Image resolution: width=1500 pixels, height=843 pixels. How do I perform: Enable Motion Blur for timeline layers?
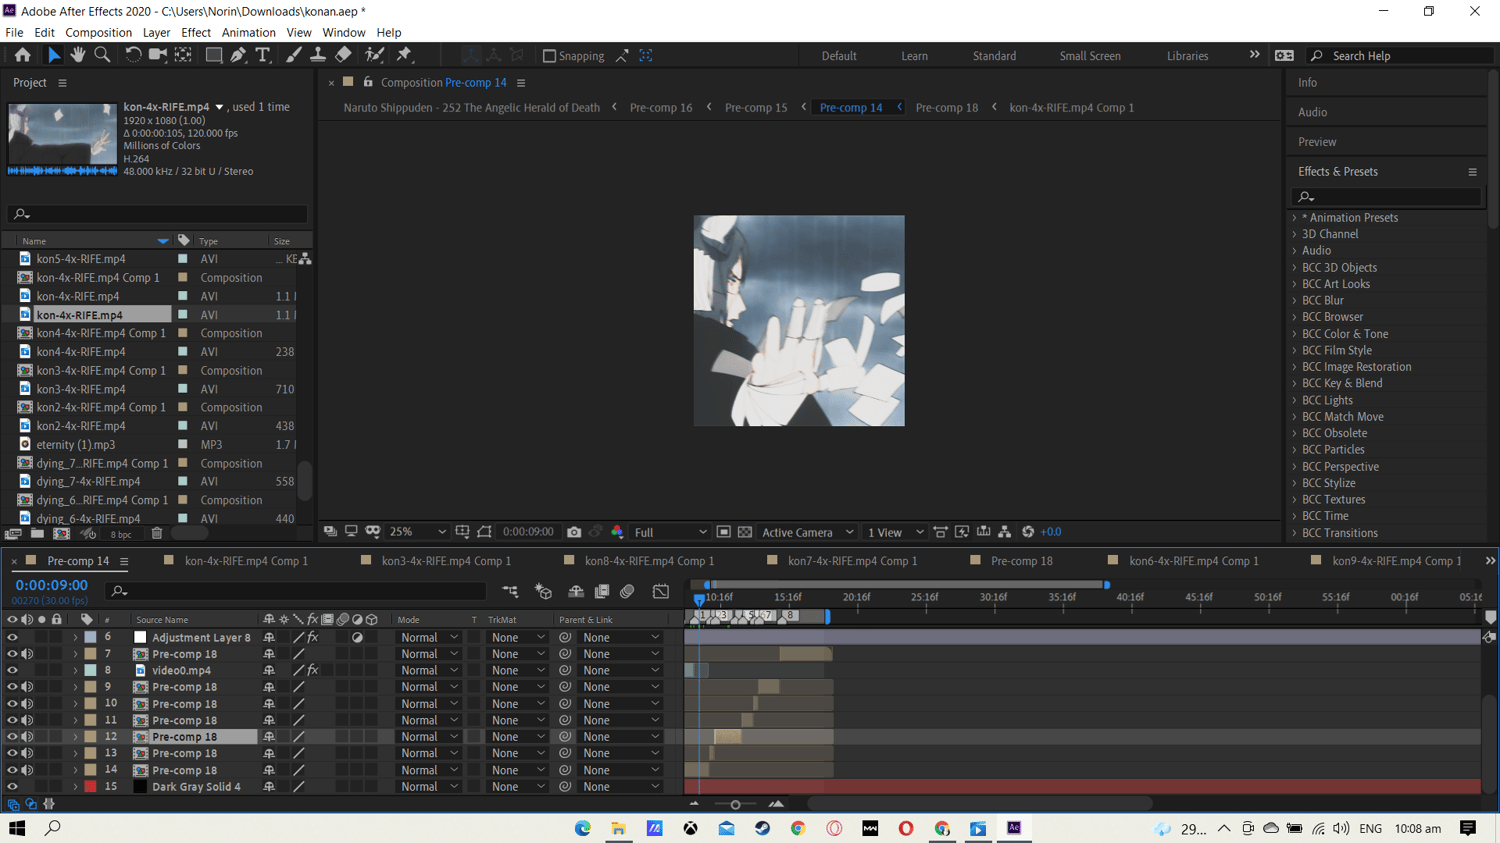coord(627,591)
